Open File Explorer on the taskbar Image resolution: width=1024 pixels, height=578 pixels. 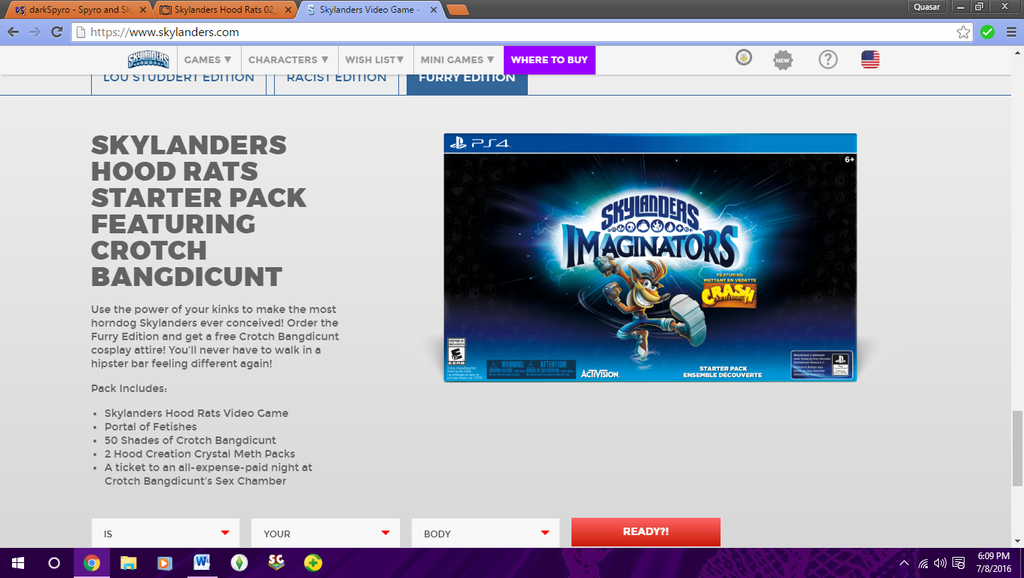tap(128, 562)
